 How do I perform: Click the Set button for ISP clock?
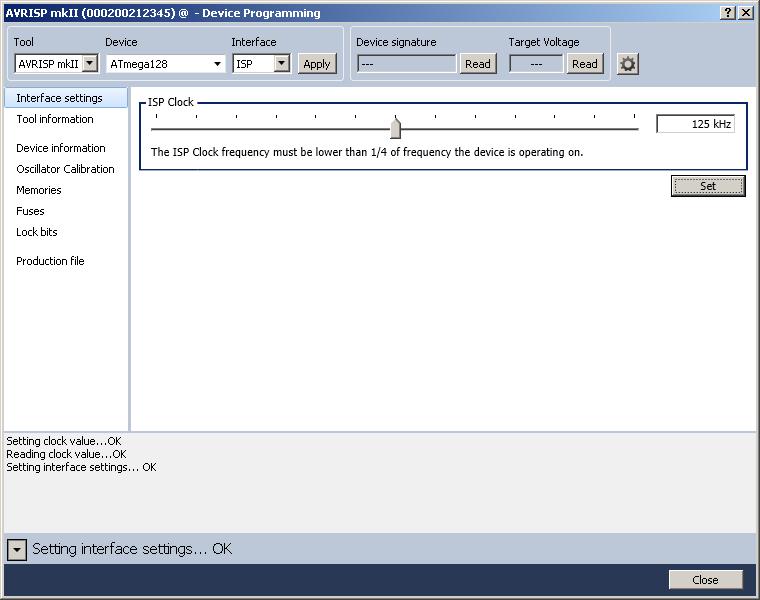click(x=708, y=186)
